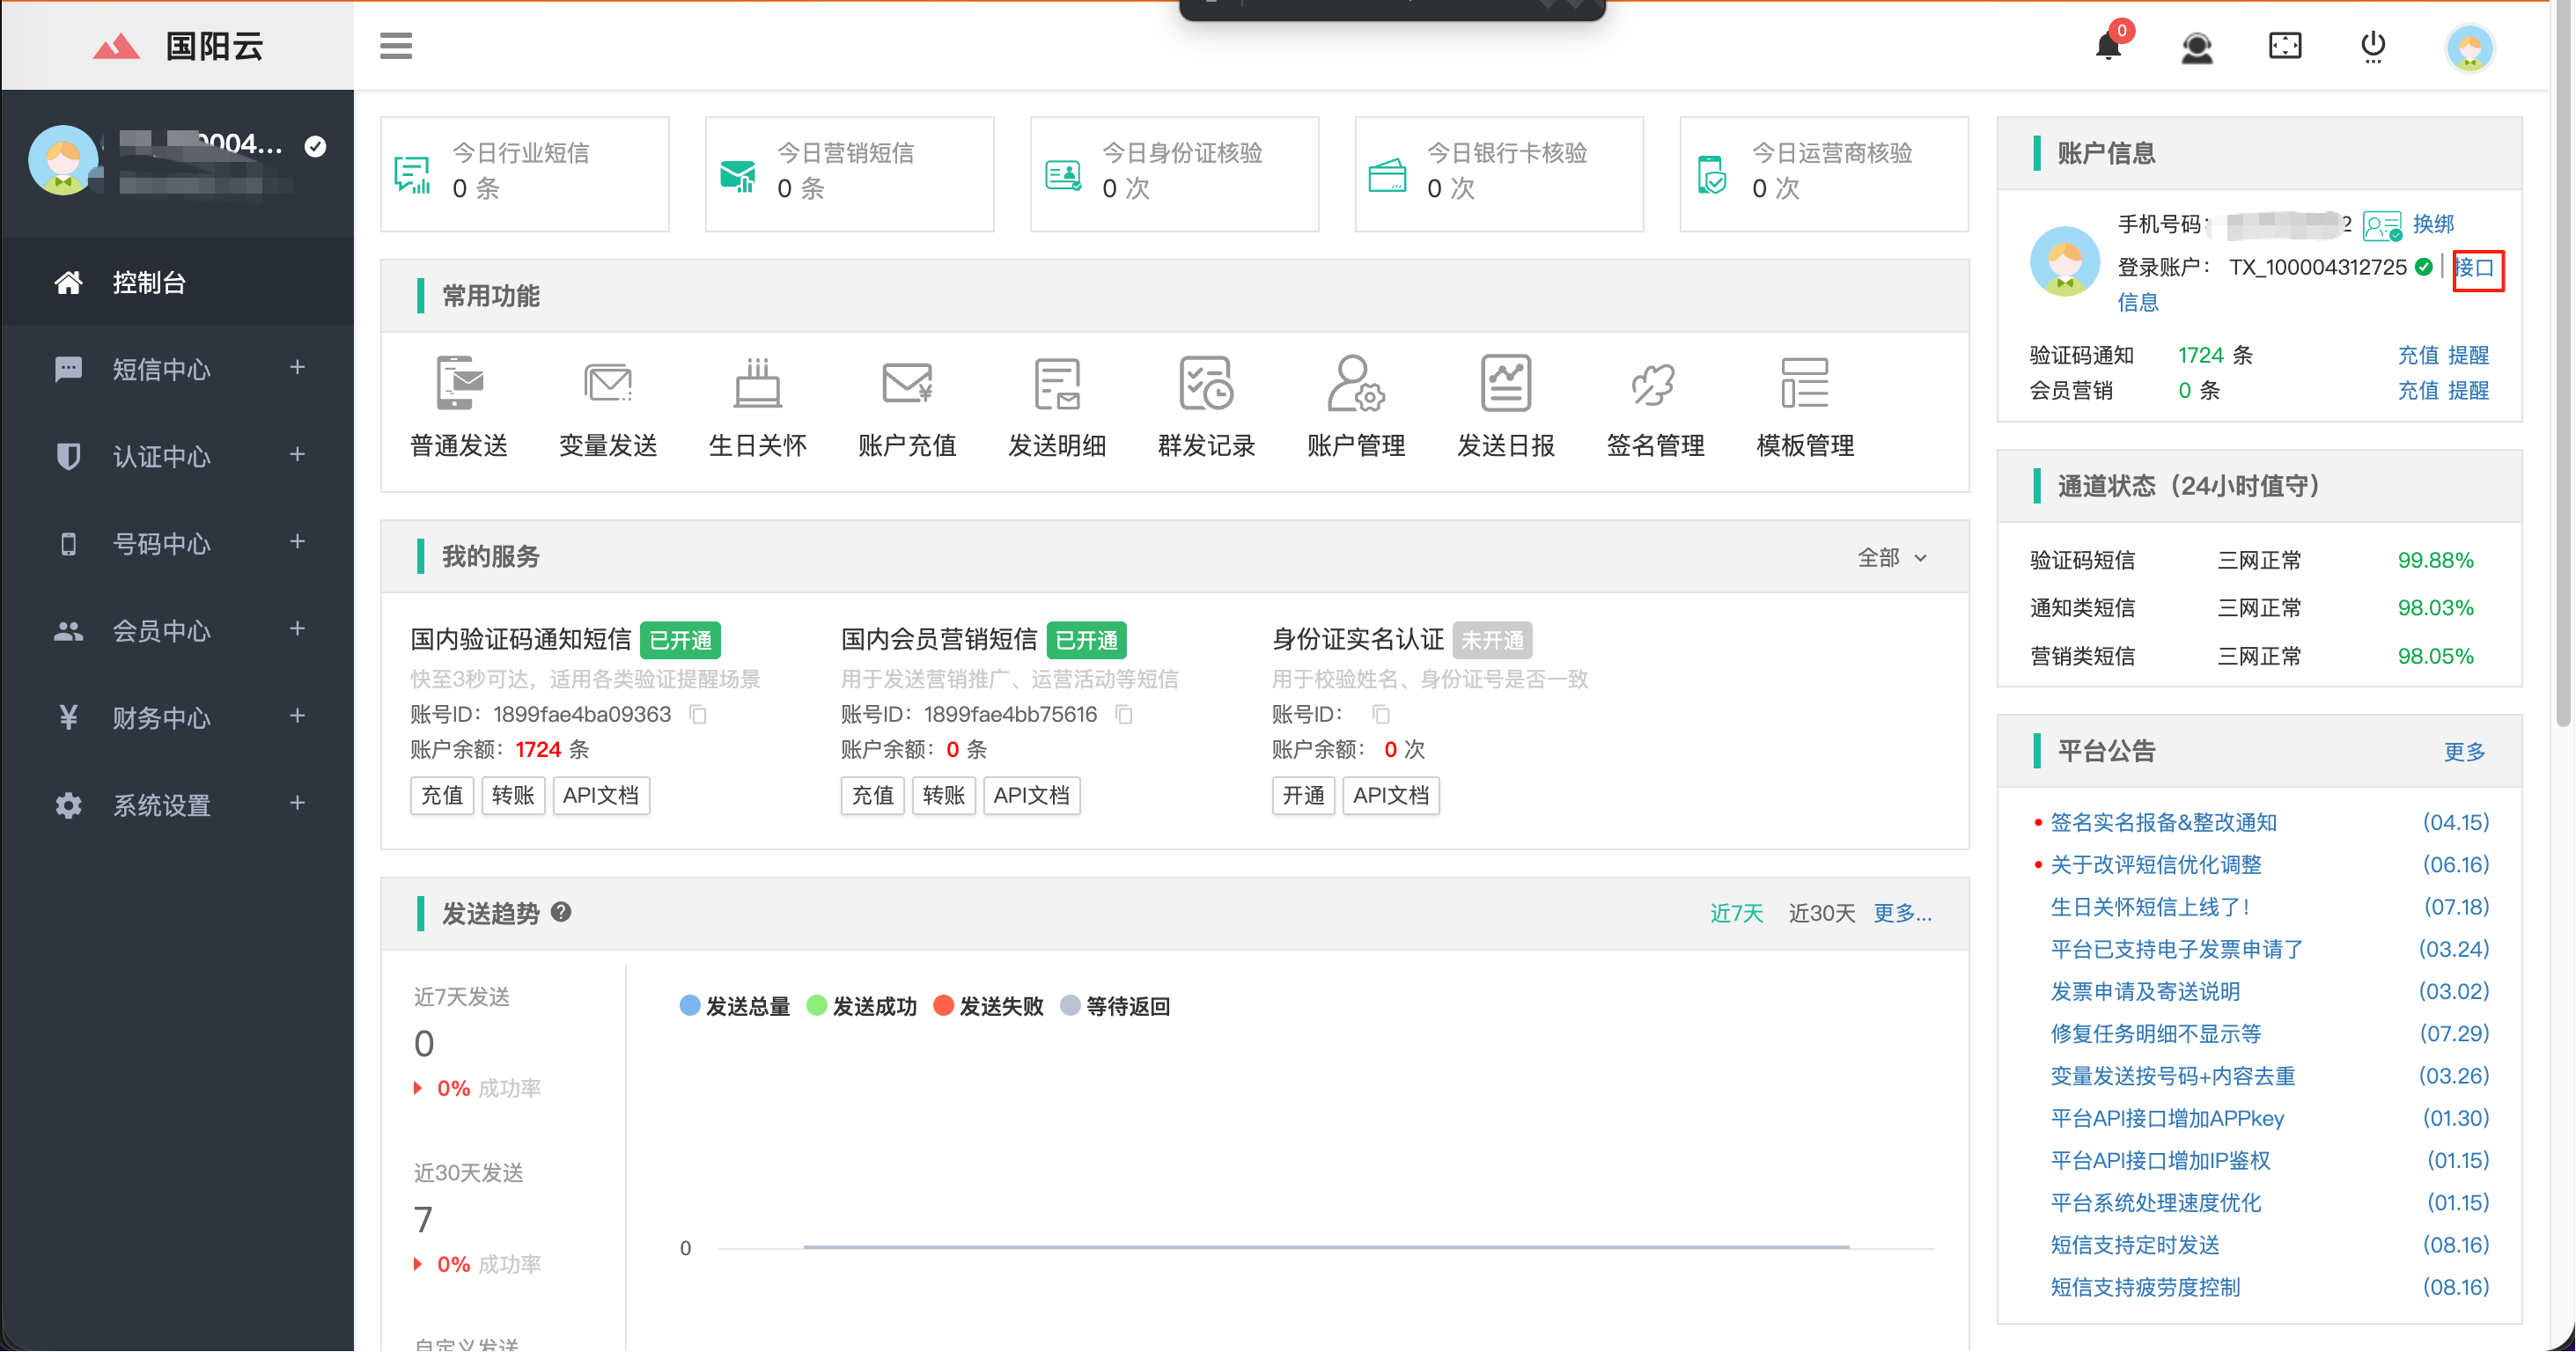The image size is (2576, 1352).
Task: Expand 号码中心 sidebar menu
Action: [x=178, y=543]
